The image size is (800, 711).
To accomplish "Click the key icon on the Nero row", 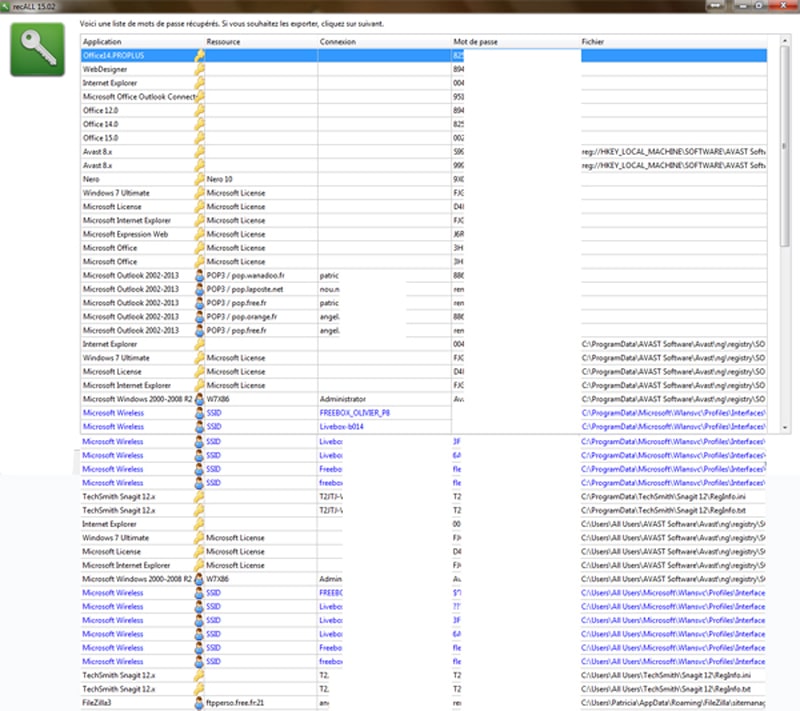I will pyautogui.click(x=199, y=179).
